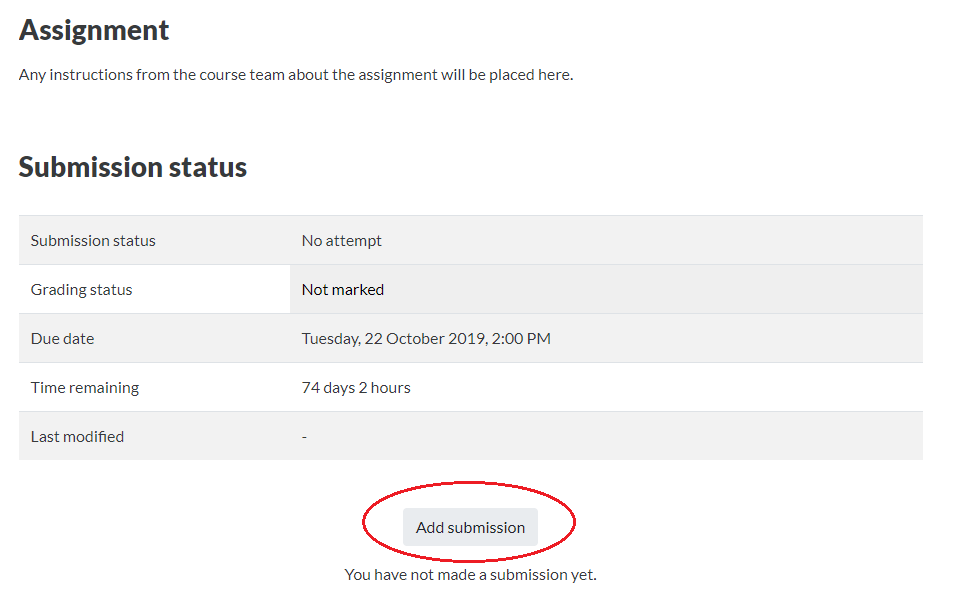
Task: Select the Assignment heading
Action: (94, 30)
